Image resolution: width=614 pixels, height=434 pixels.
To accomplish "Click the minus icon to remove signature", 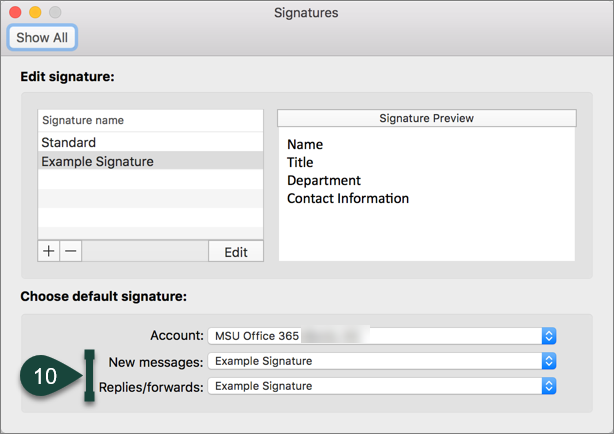I will (71, 252).
